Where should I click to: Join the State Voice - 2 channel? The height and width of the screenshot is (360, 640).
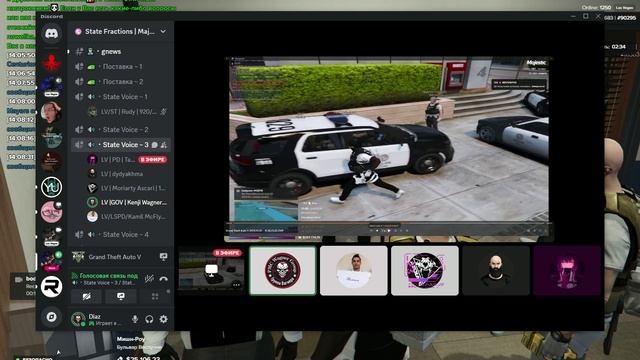(121, 129)
